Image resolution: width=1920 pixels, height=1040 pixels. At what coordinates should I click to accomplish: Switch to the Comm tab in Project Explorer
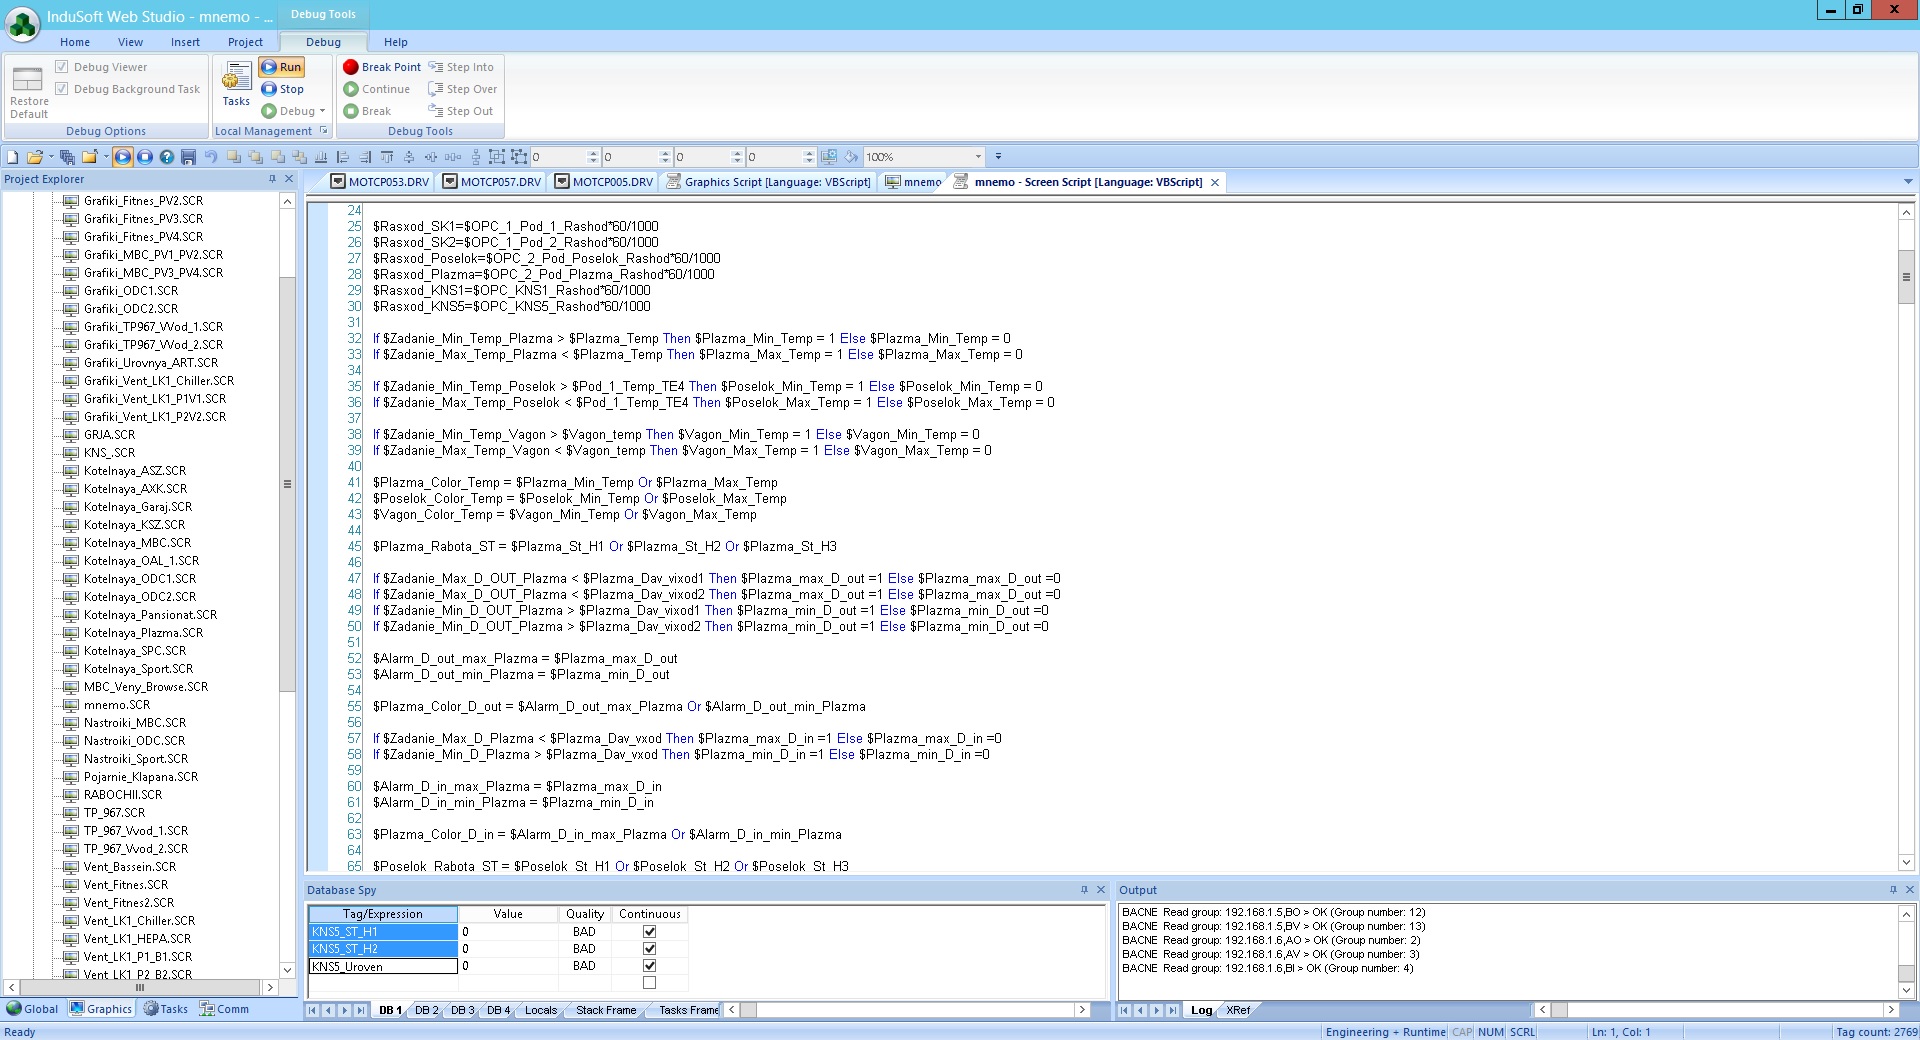(224, 1009)
